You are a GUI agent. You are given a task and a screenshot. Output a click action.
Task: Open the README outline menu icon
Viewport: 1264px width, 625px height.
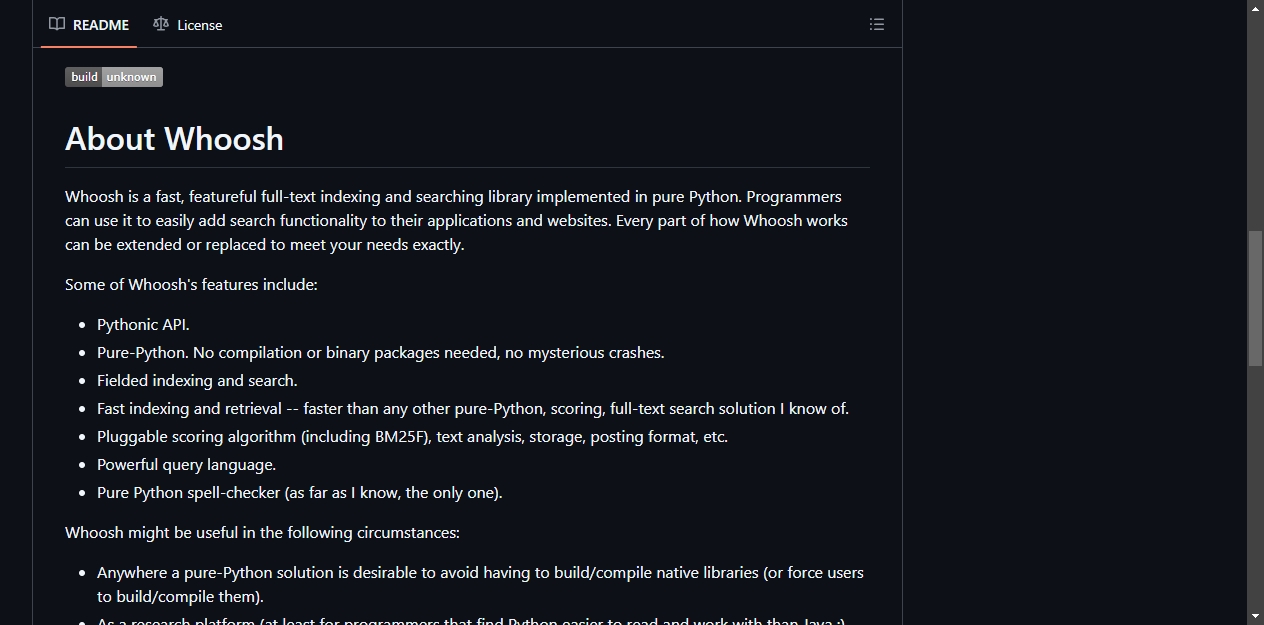click(x=877, y=25)
